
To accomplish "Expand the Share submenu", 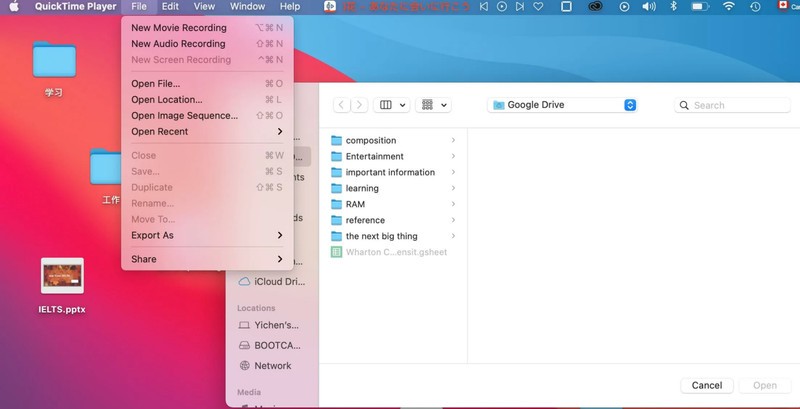I will [207, 259].
